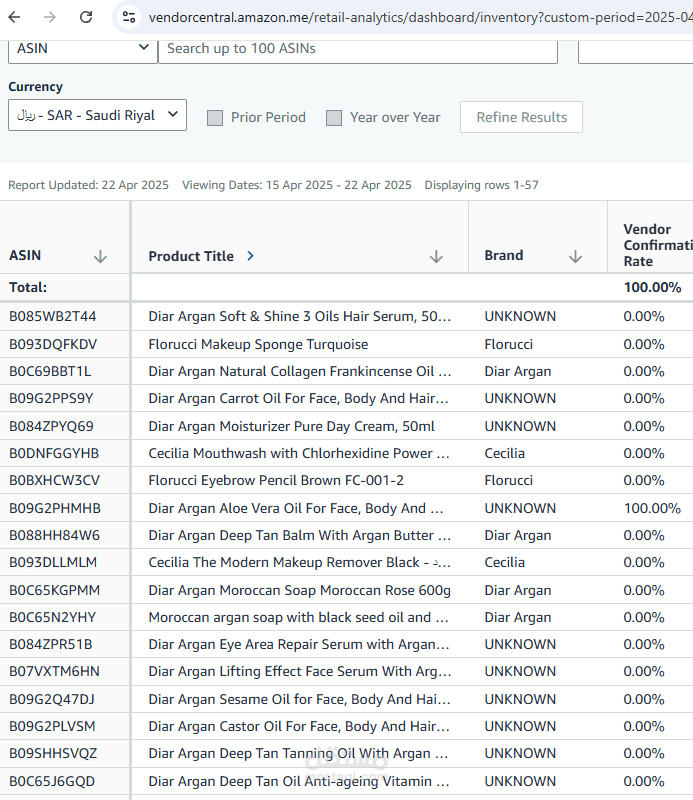Sort by Product Title column arrow
693x800 pixels.
436,256
